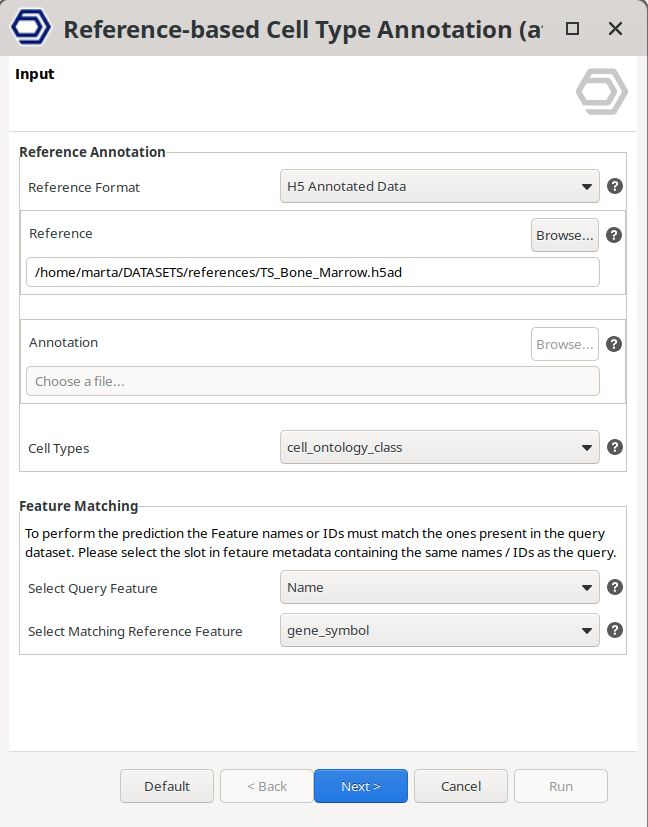Reset settings with the Default button

pyautogui.click(x=167, y=786)
